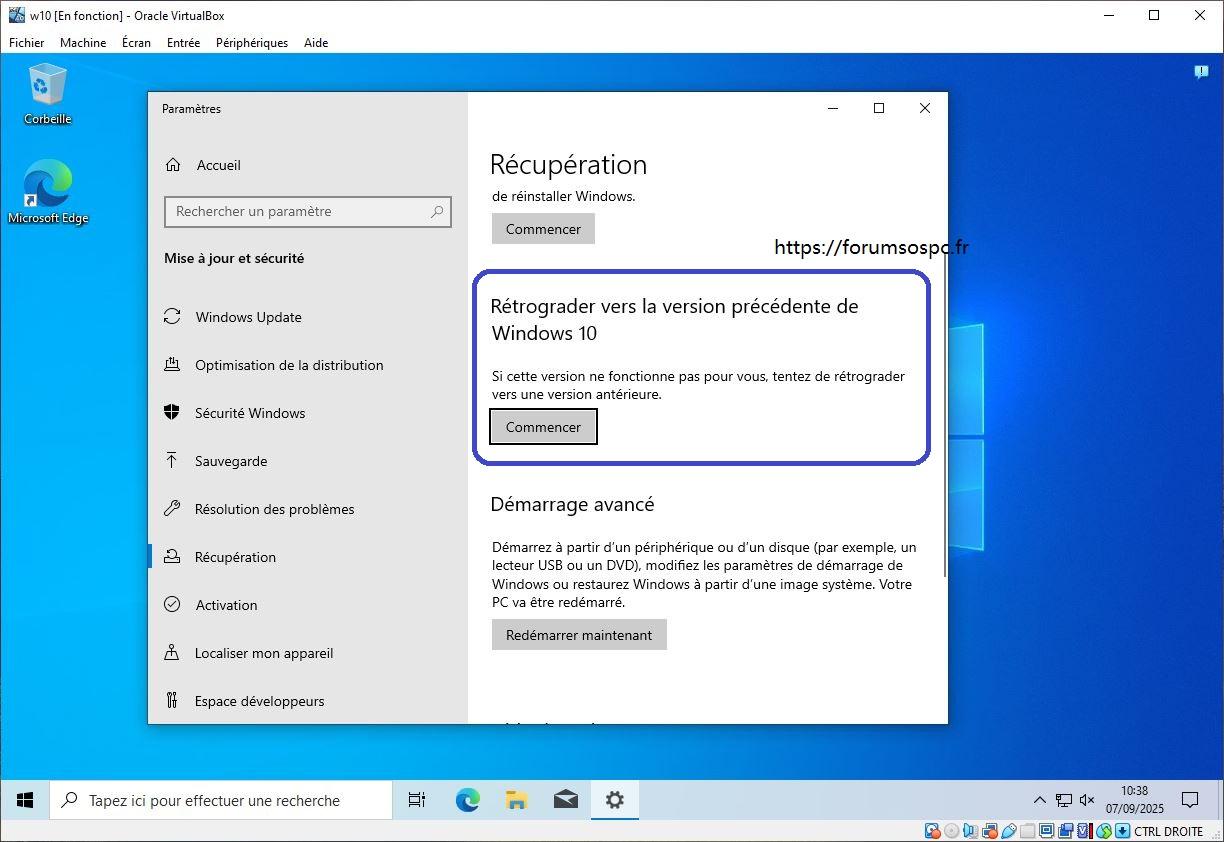Open the Fichier menu
1224x842 pixels.
click(x=27, y=43)
